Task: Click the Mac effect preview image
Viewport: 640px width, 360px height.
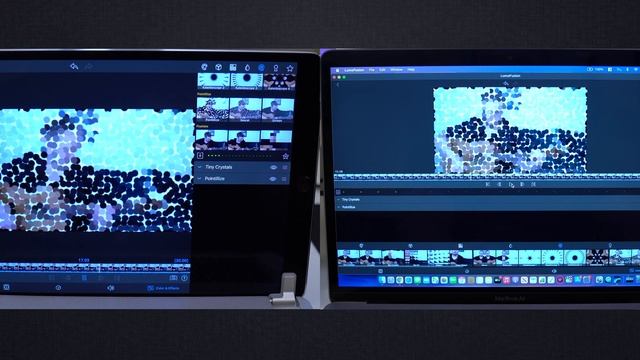Action: [510, 130]
